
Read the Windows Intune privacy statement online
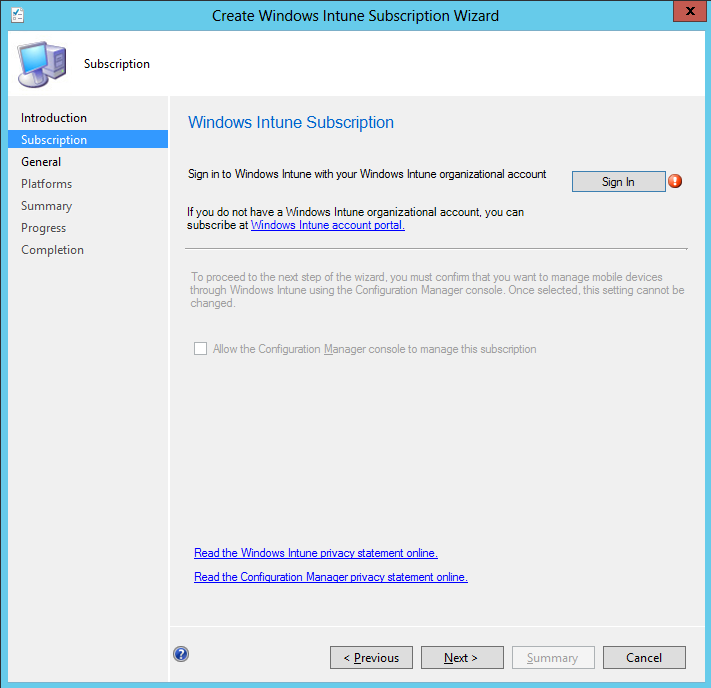point(316,553)
